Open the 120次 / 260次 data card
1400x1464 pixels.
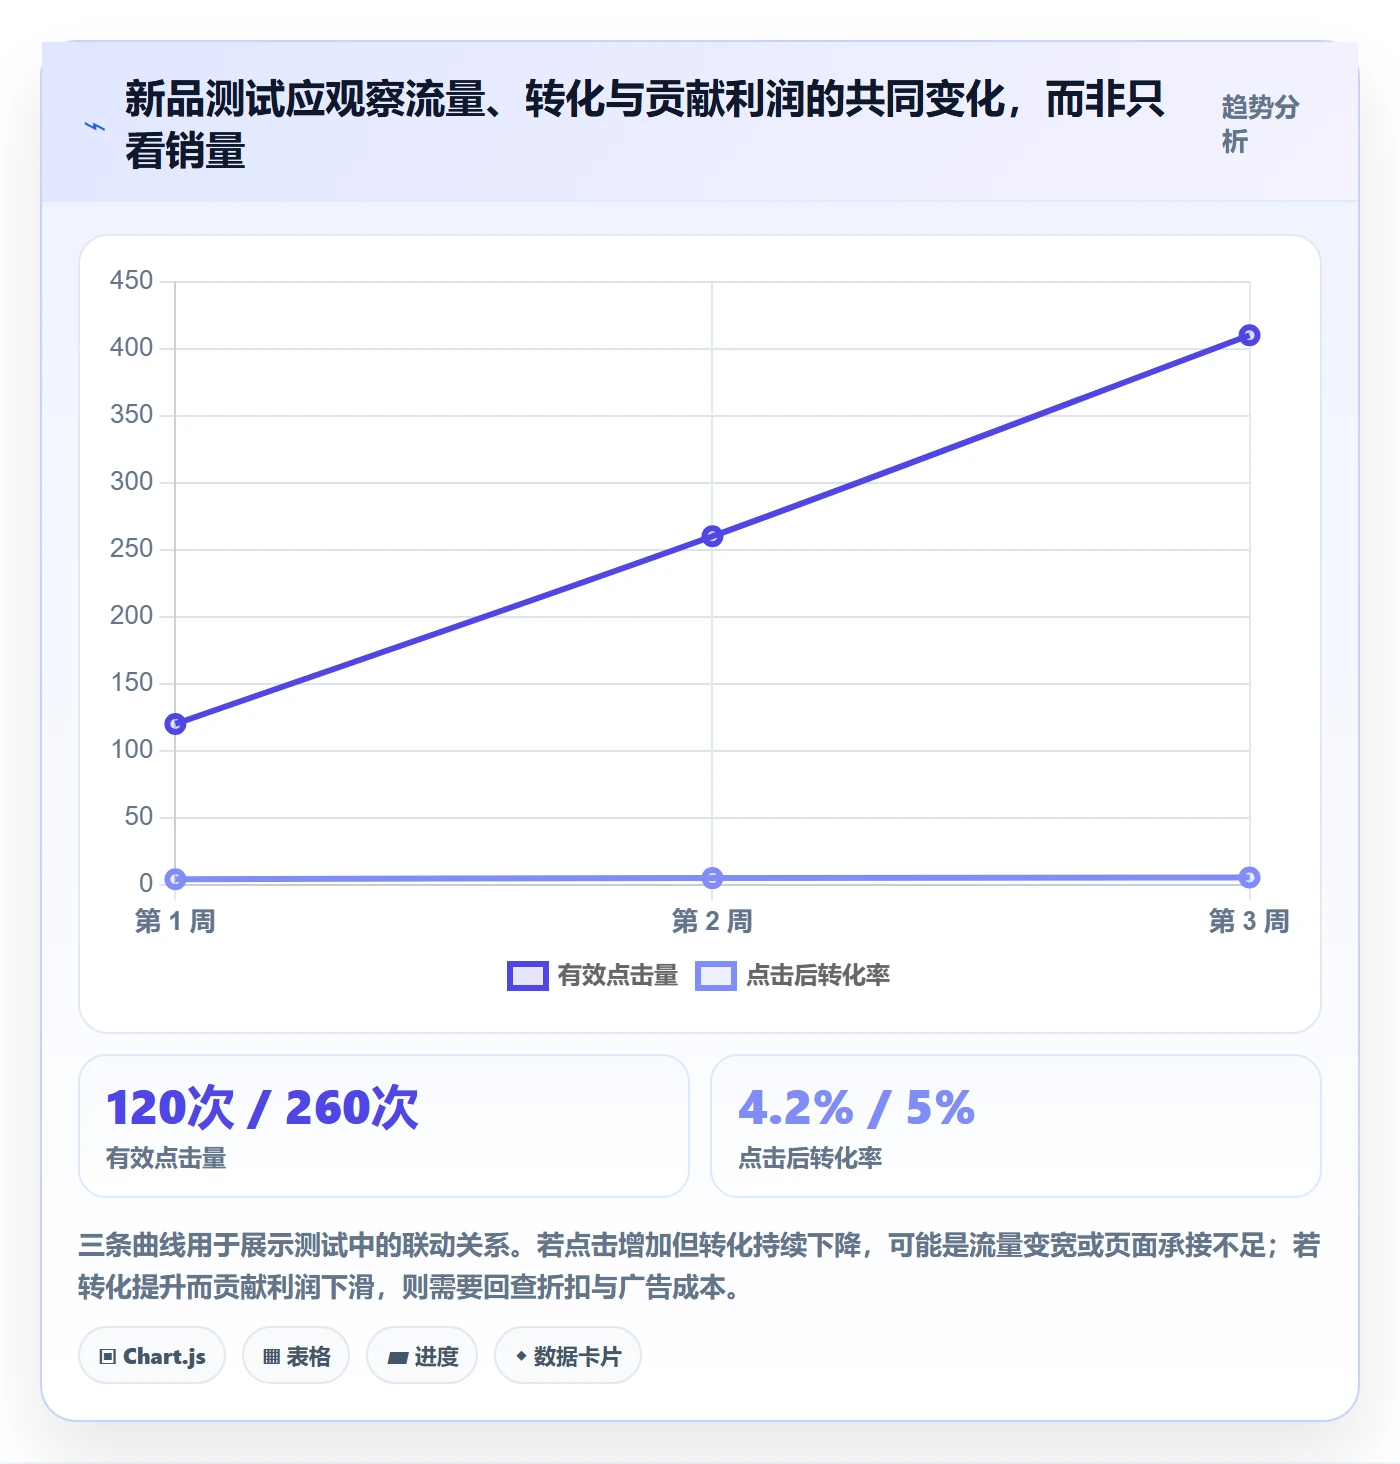click(x=384, y=1126)
